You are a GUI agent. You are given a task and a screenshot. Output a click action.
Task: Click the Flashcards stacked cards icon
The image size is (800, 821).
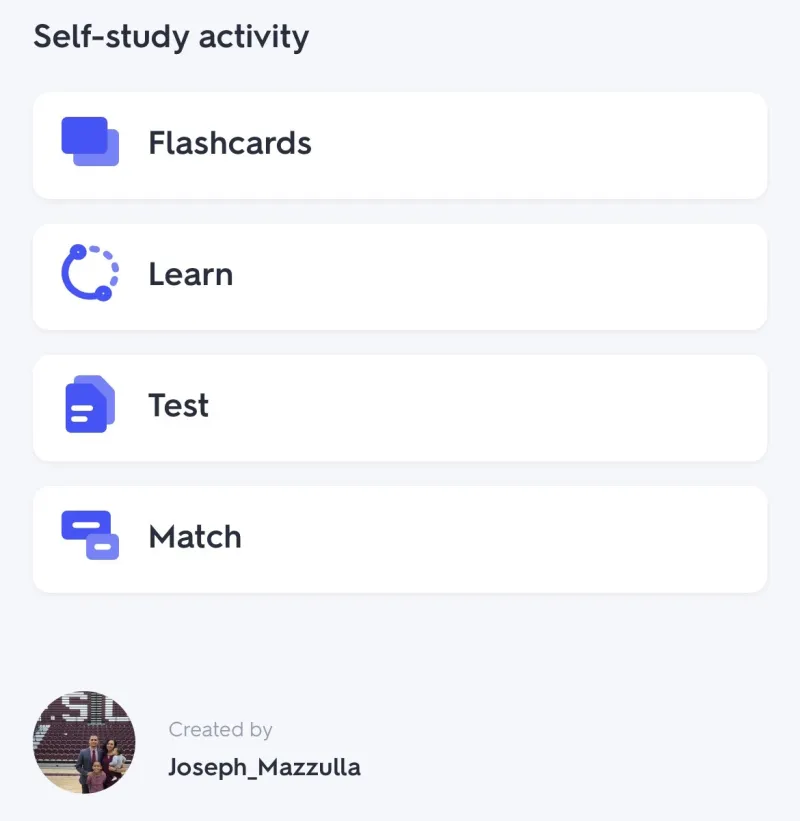pos(90,141)
